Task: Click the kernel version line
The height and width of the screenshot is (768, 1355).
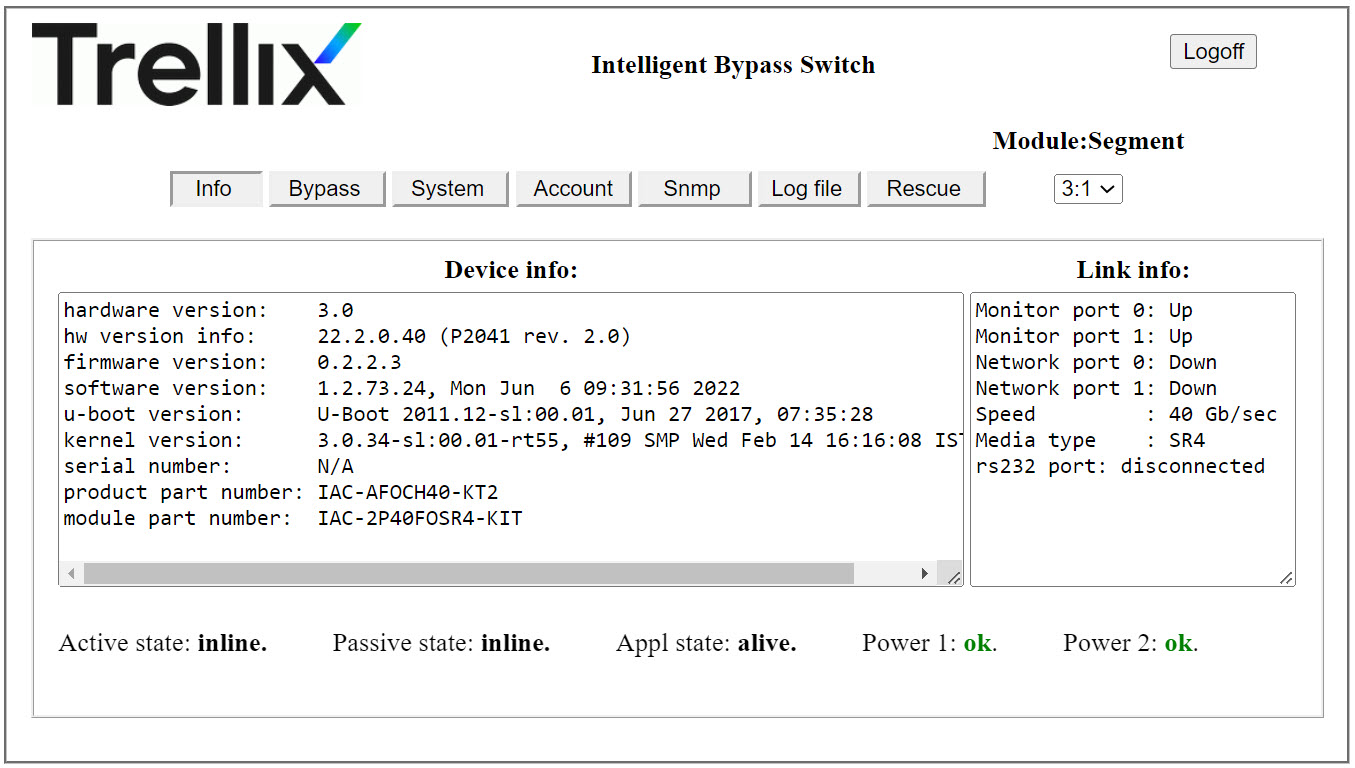Action: coord(512,440)
